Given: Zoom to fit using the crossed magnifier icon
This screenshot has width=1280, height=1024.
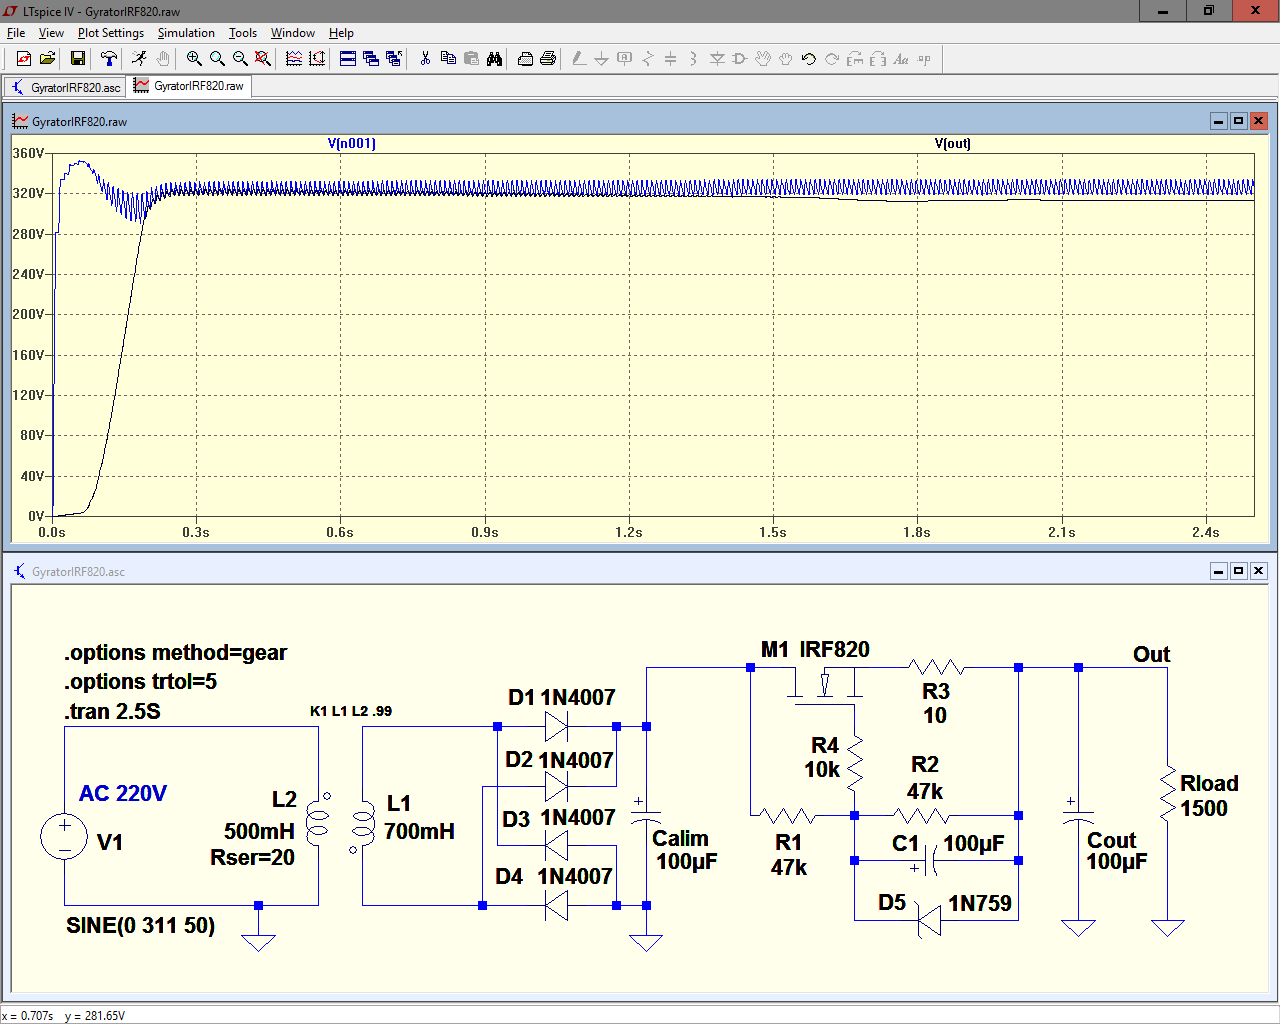Looking at the screenshot, I should click(263, 59).
